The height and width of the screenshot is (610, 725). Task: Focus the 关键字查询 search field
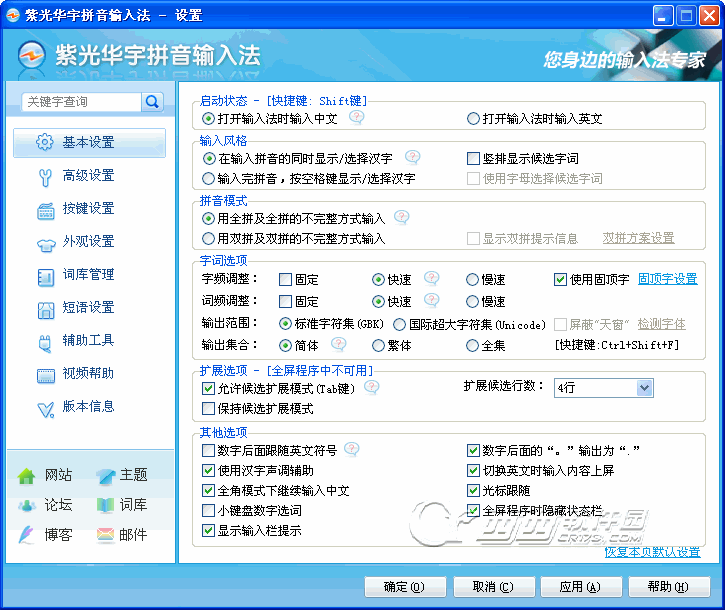[81, 102]
